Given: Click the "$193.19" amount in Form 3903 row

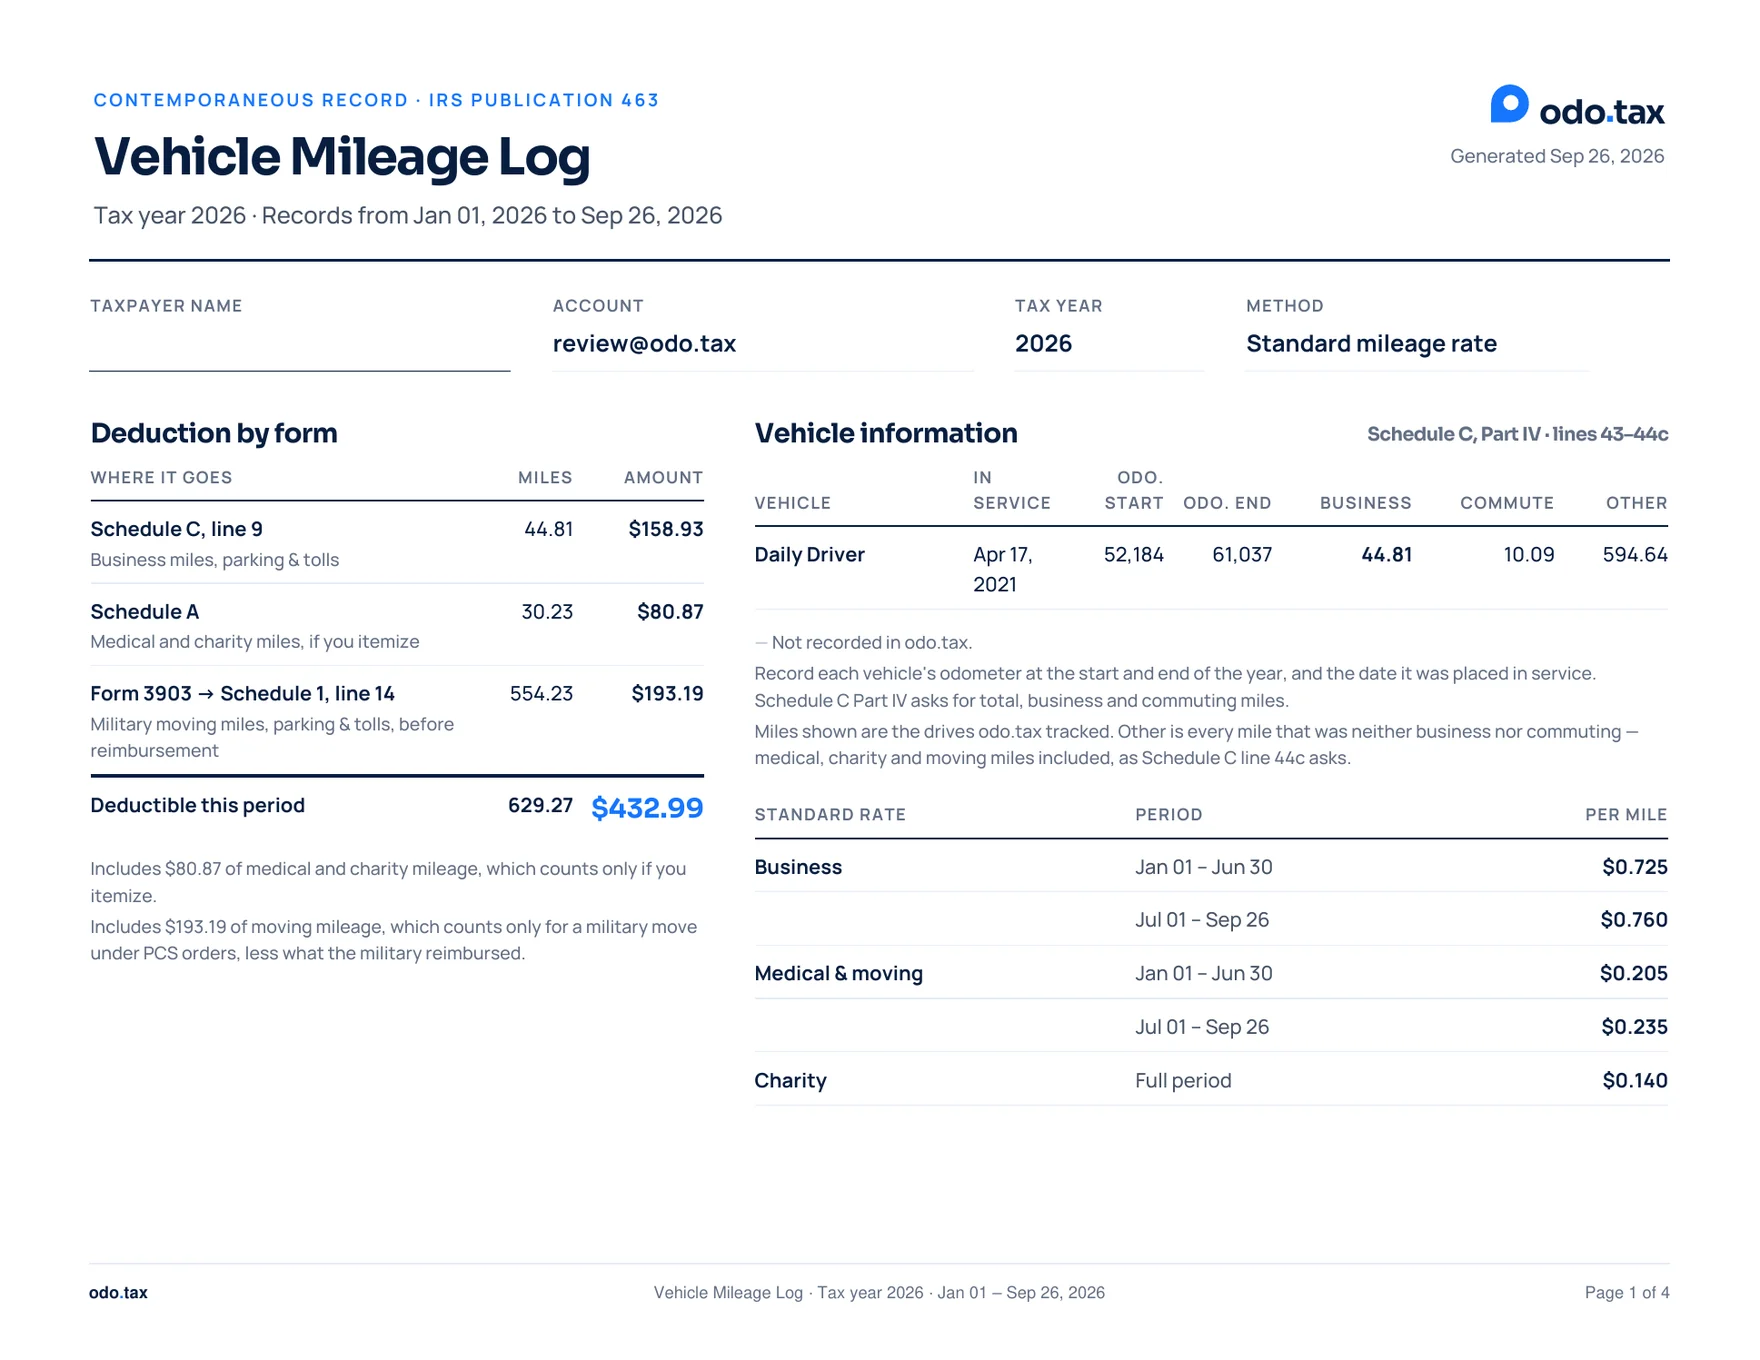Looking at the screenshot, I should click(667, 694).
